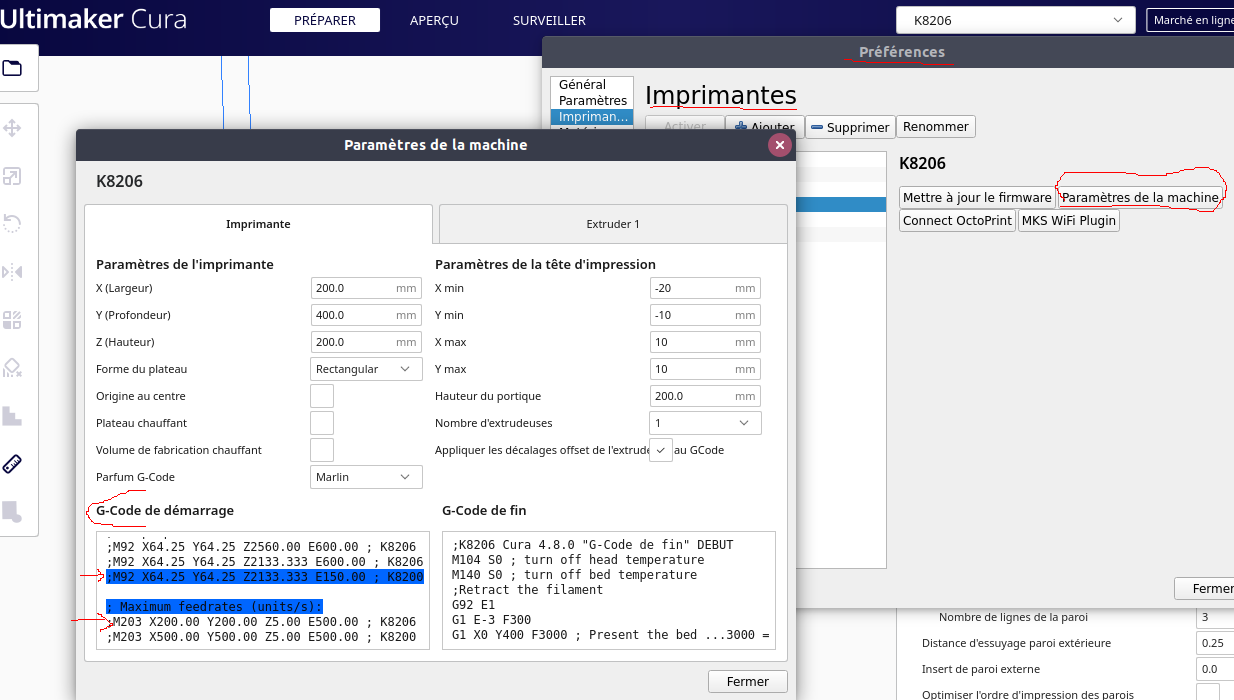The width and height of the screenshot is (1234, 700).
Task: Click the M104 S0 end G-code line
Action: 578,560
